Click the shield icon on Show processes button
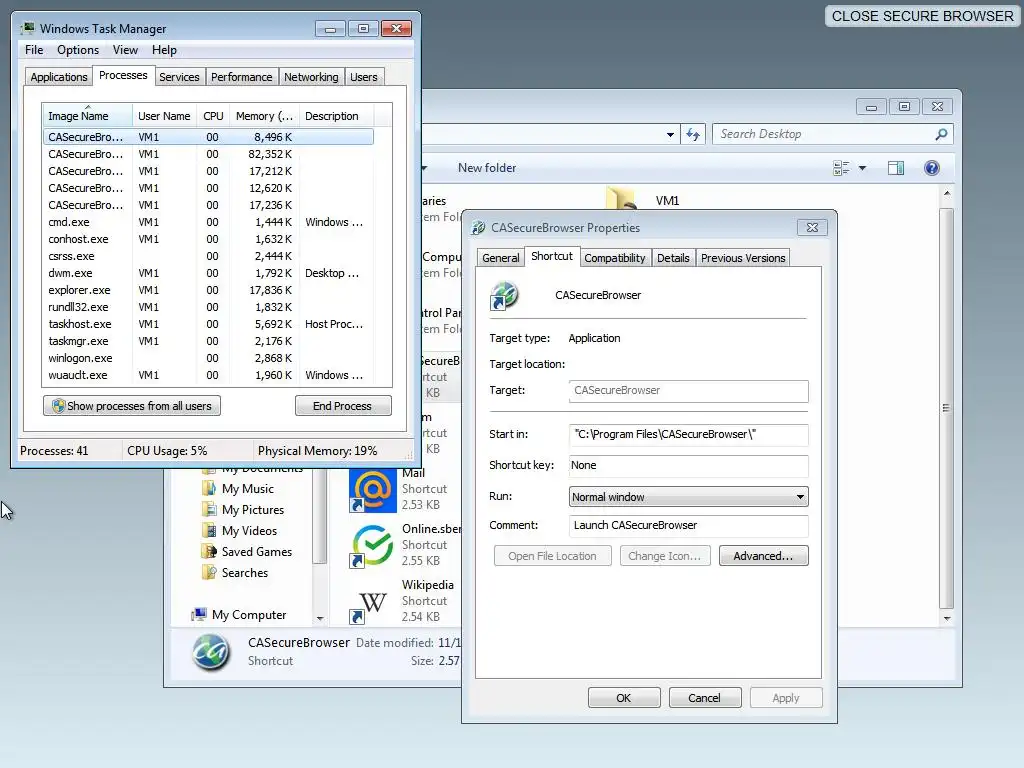 point(58,406)
